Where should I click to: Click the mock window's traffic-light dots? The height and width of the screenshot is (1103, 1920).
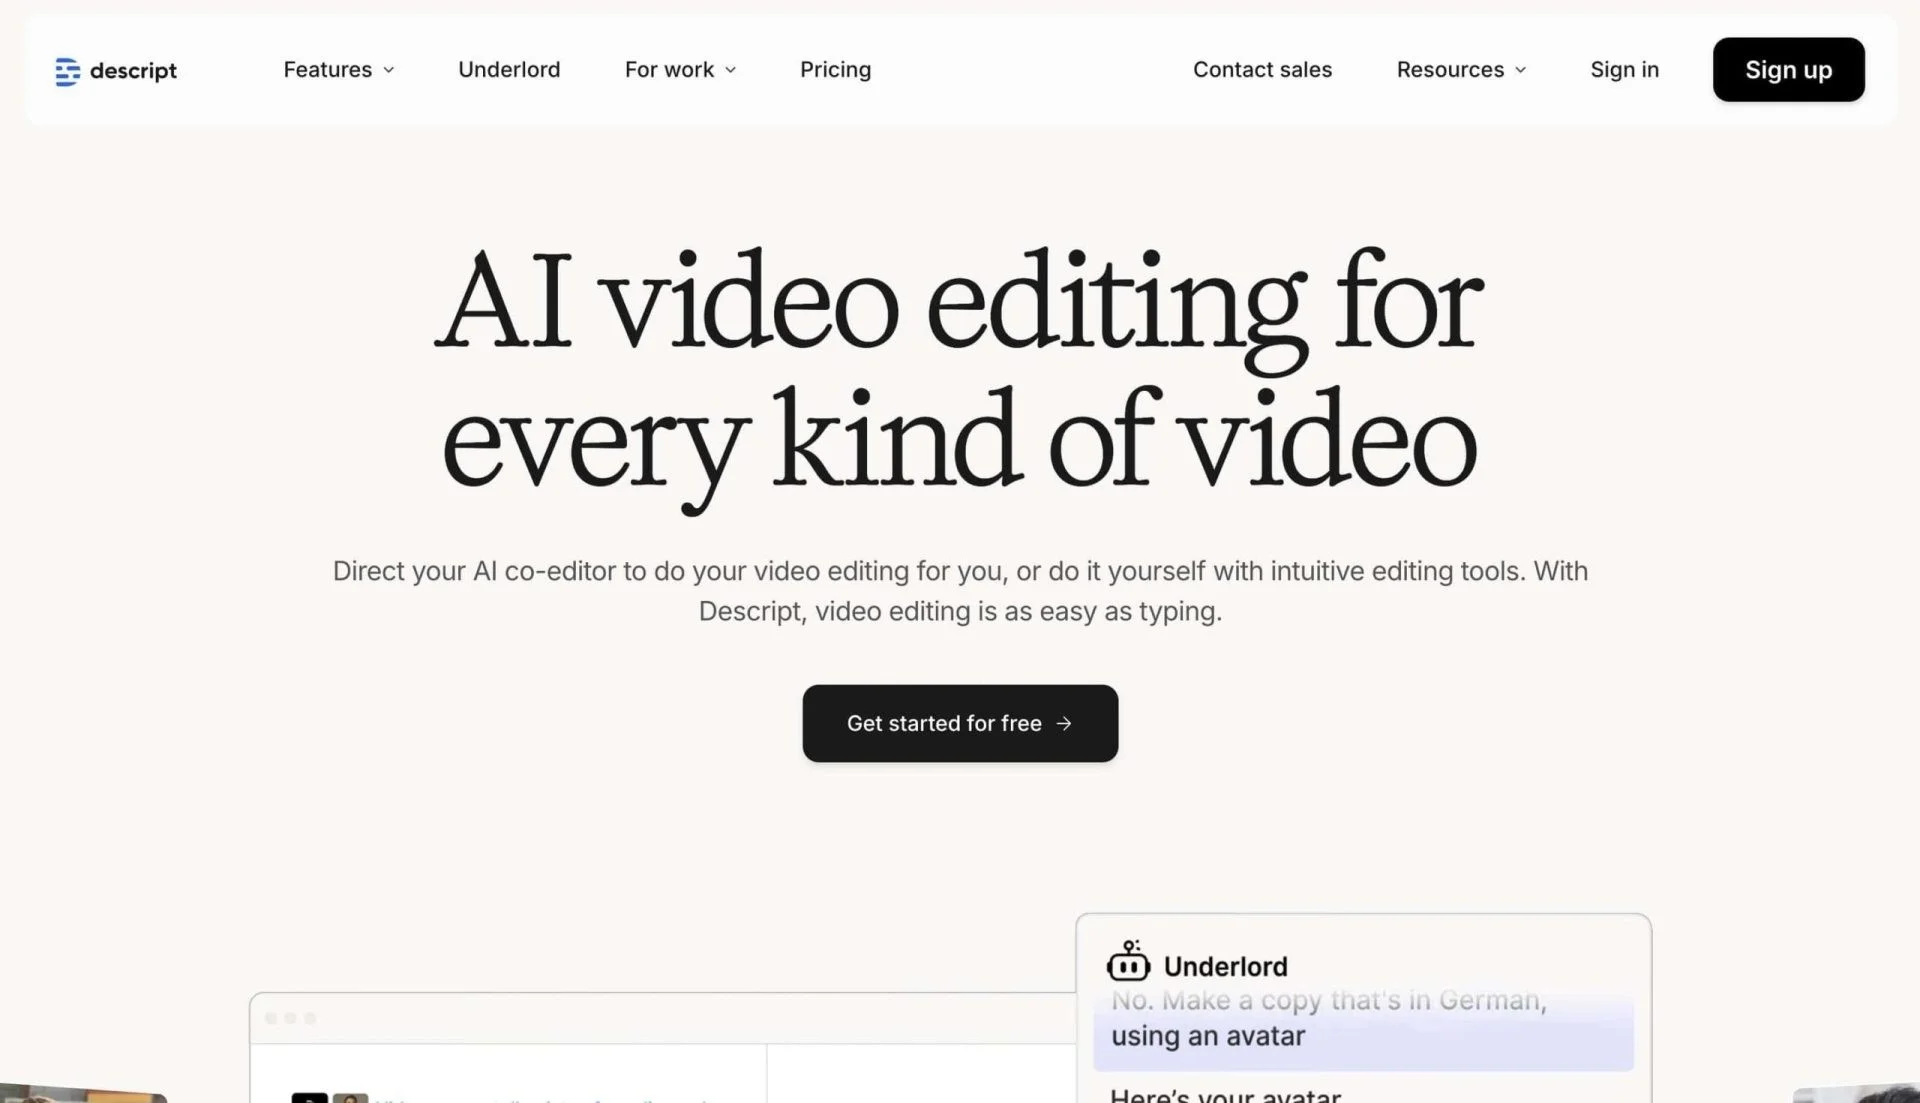(x=290, y=1018)
